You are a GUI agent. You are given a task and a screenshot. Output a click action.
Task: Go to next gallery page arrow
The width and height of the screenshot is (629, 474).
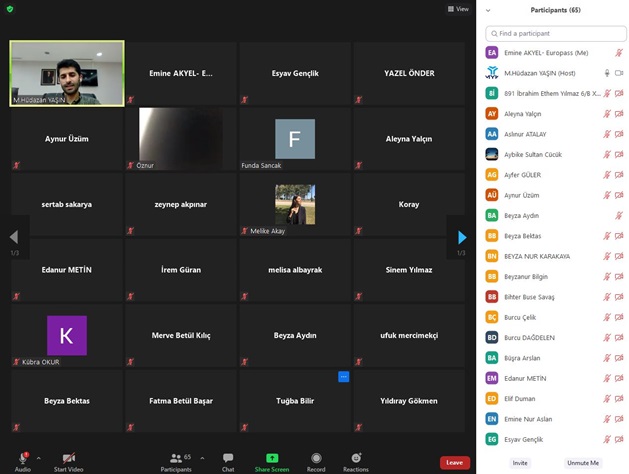pyautogui.click(x=462, y=237)
